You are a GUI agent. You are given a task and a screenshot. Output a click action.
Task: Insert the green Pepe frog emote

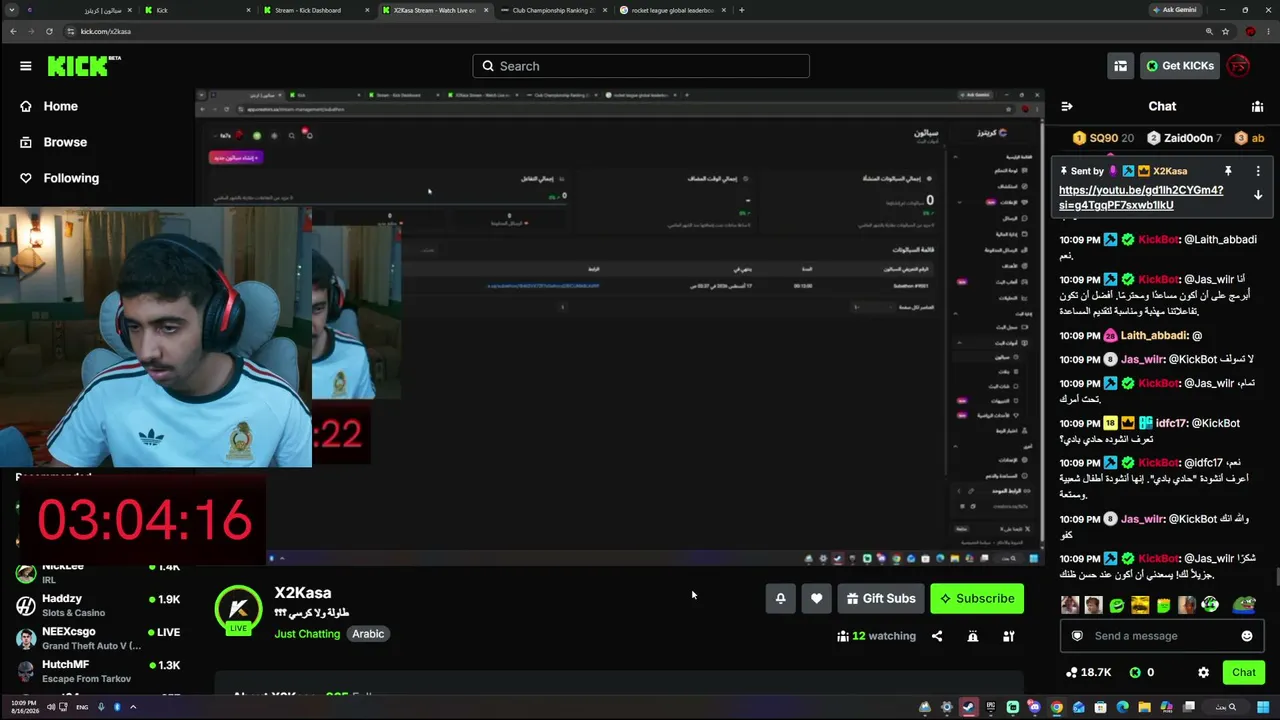[1244, 605]
